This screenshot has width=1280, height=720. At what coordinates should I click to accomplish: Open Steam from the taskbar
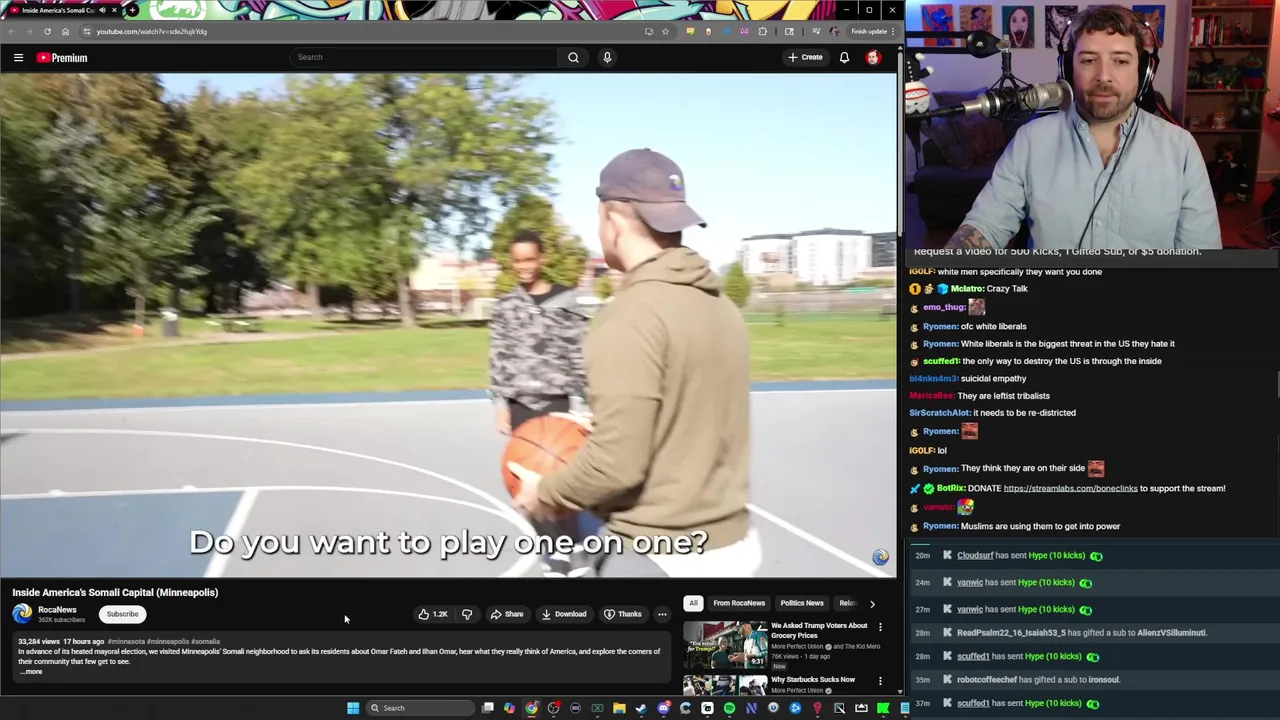[641, 708]
